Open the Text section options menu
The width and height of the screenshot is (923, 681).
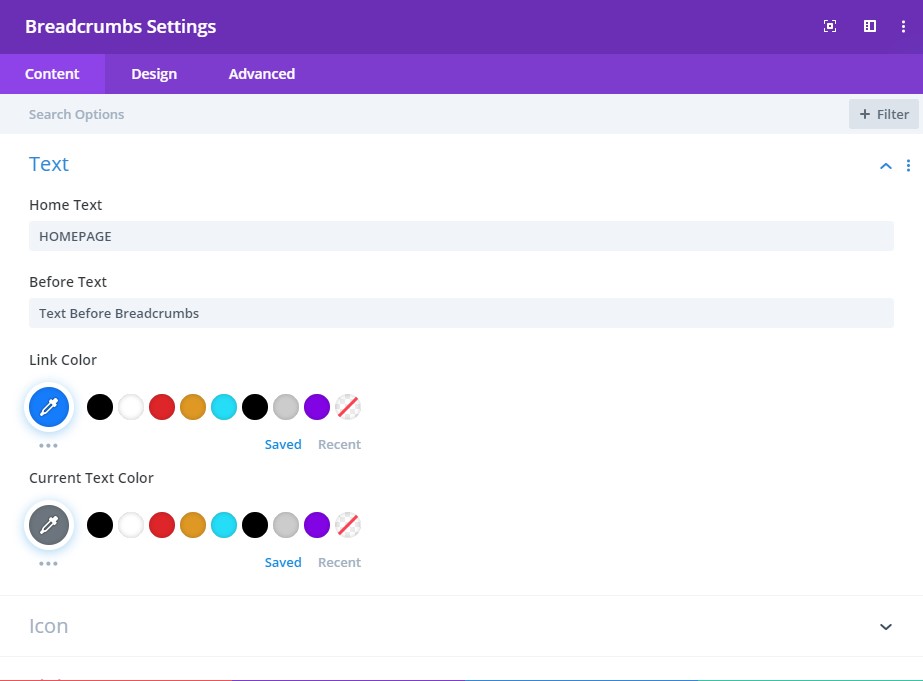tap(909, 165)
